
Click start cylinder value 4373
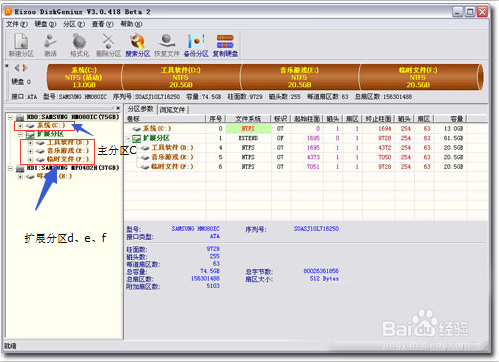pyautogui.click(x=313, y=157)
